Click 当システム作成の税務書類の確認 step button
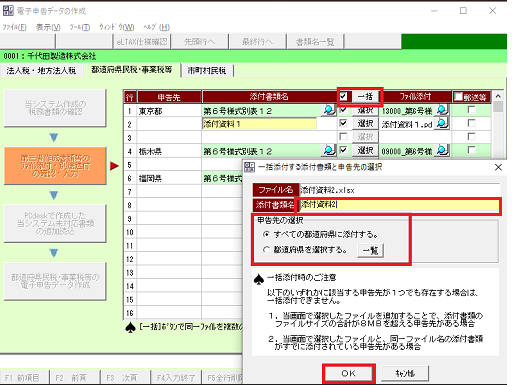 click(55, 108)
